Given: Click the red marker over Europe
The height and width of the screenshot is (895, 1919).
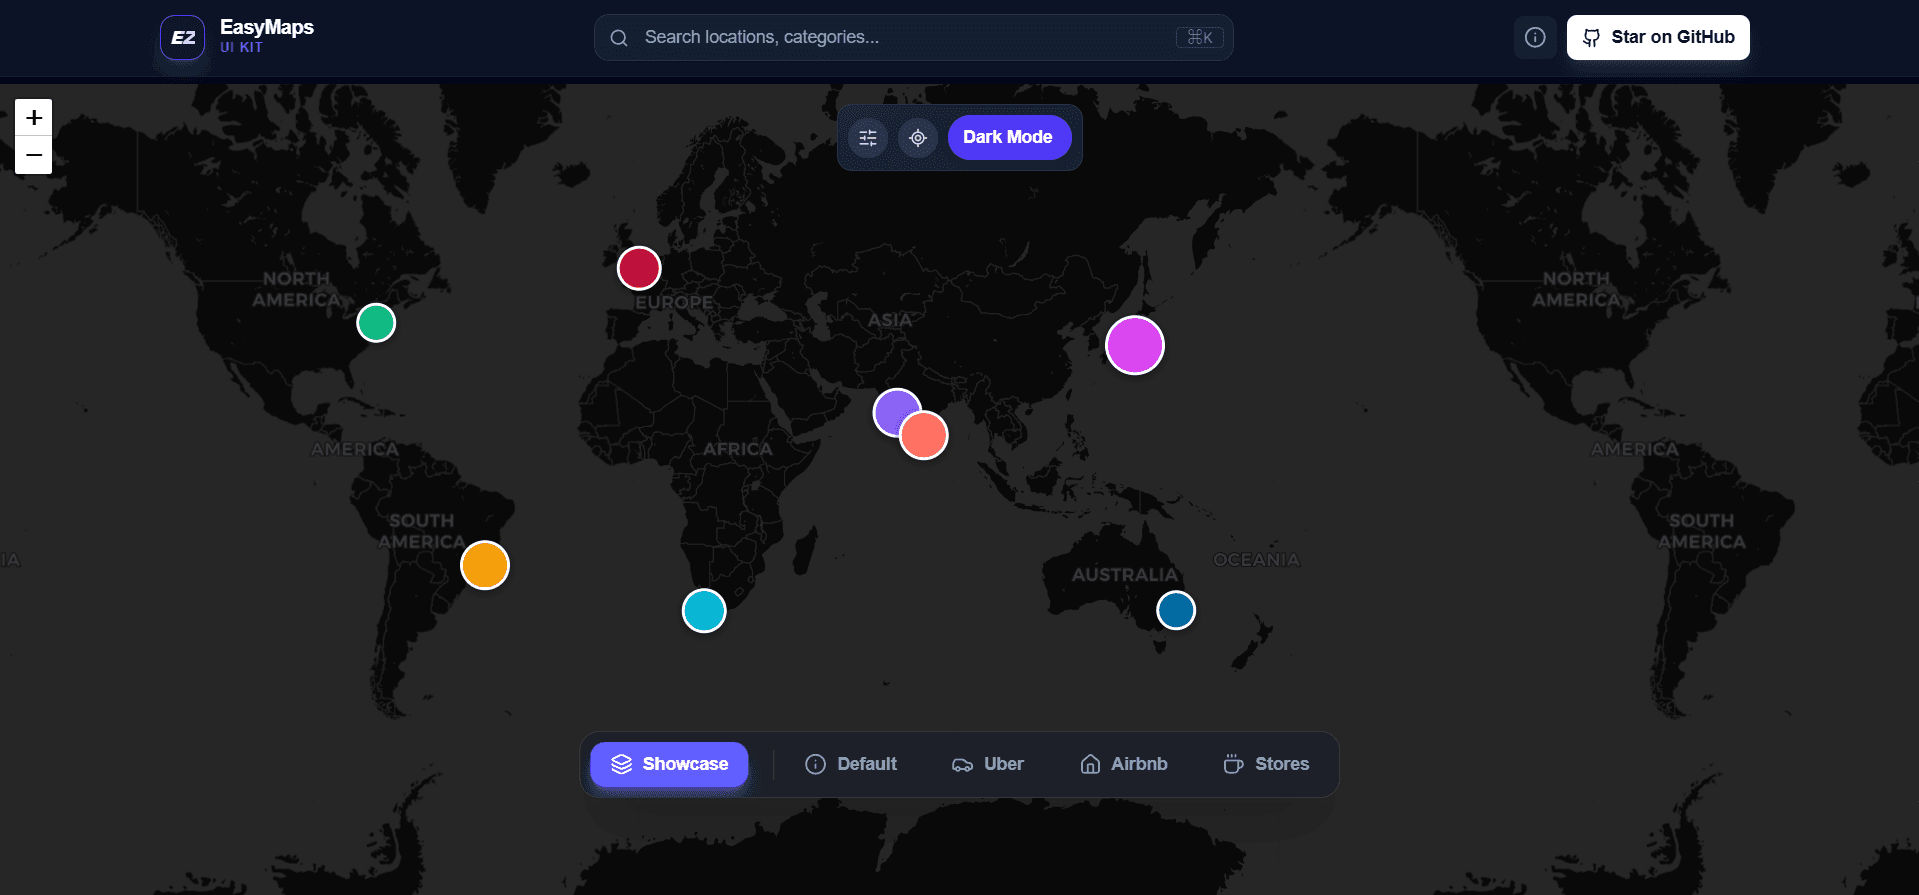Looking at the screenshot, I should (x=639, y=268).
